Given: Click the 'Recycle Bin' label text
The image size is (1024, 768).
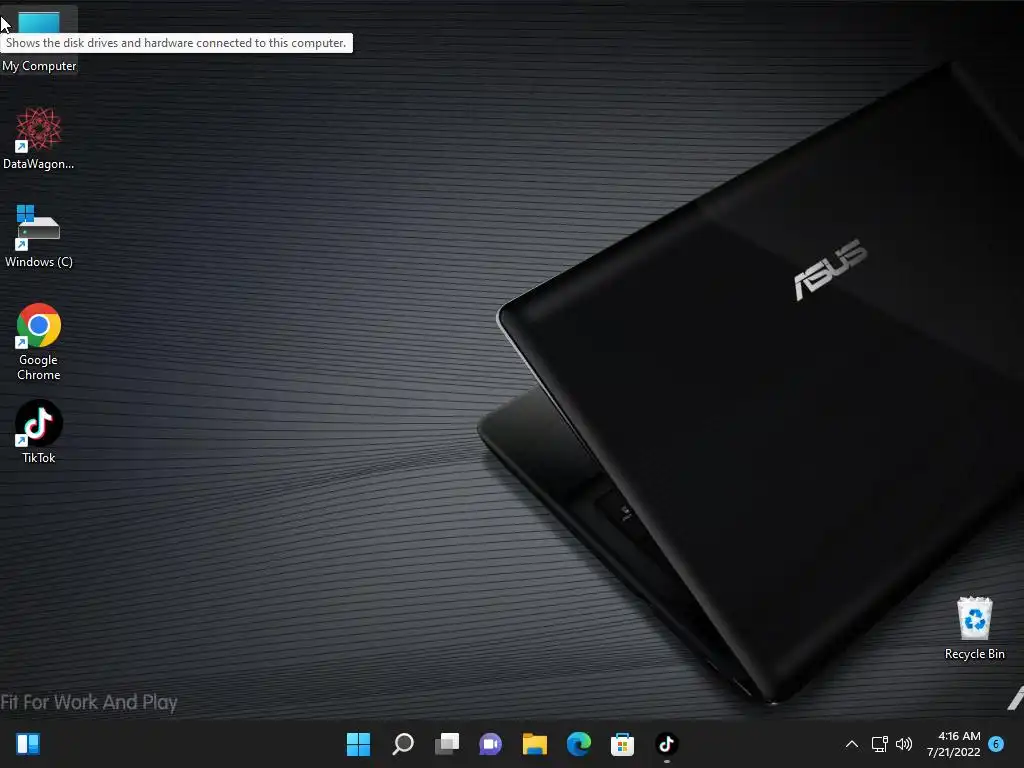Looking at the screenshot, I should pyautogui.click(x=974, y=654).
